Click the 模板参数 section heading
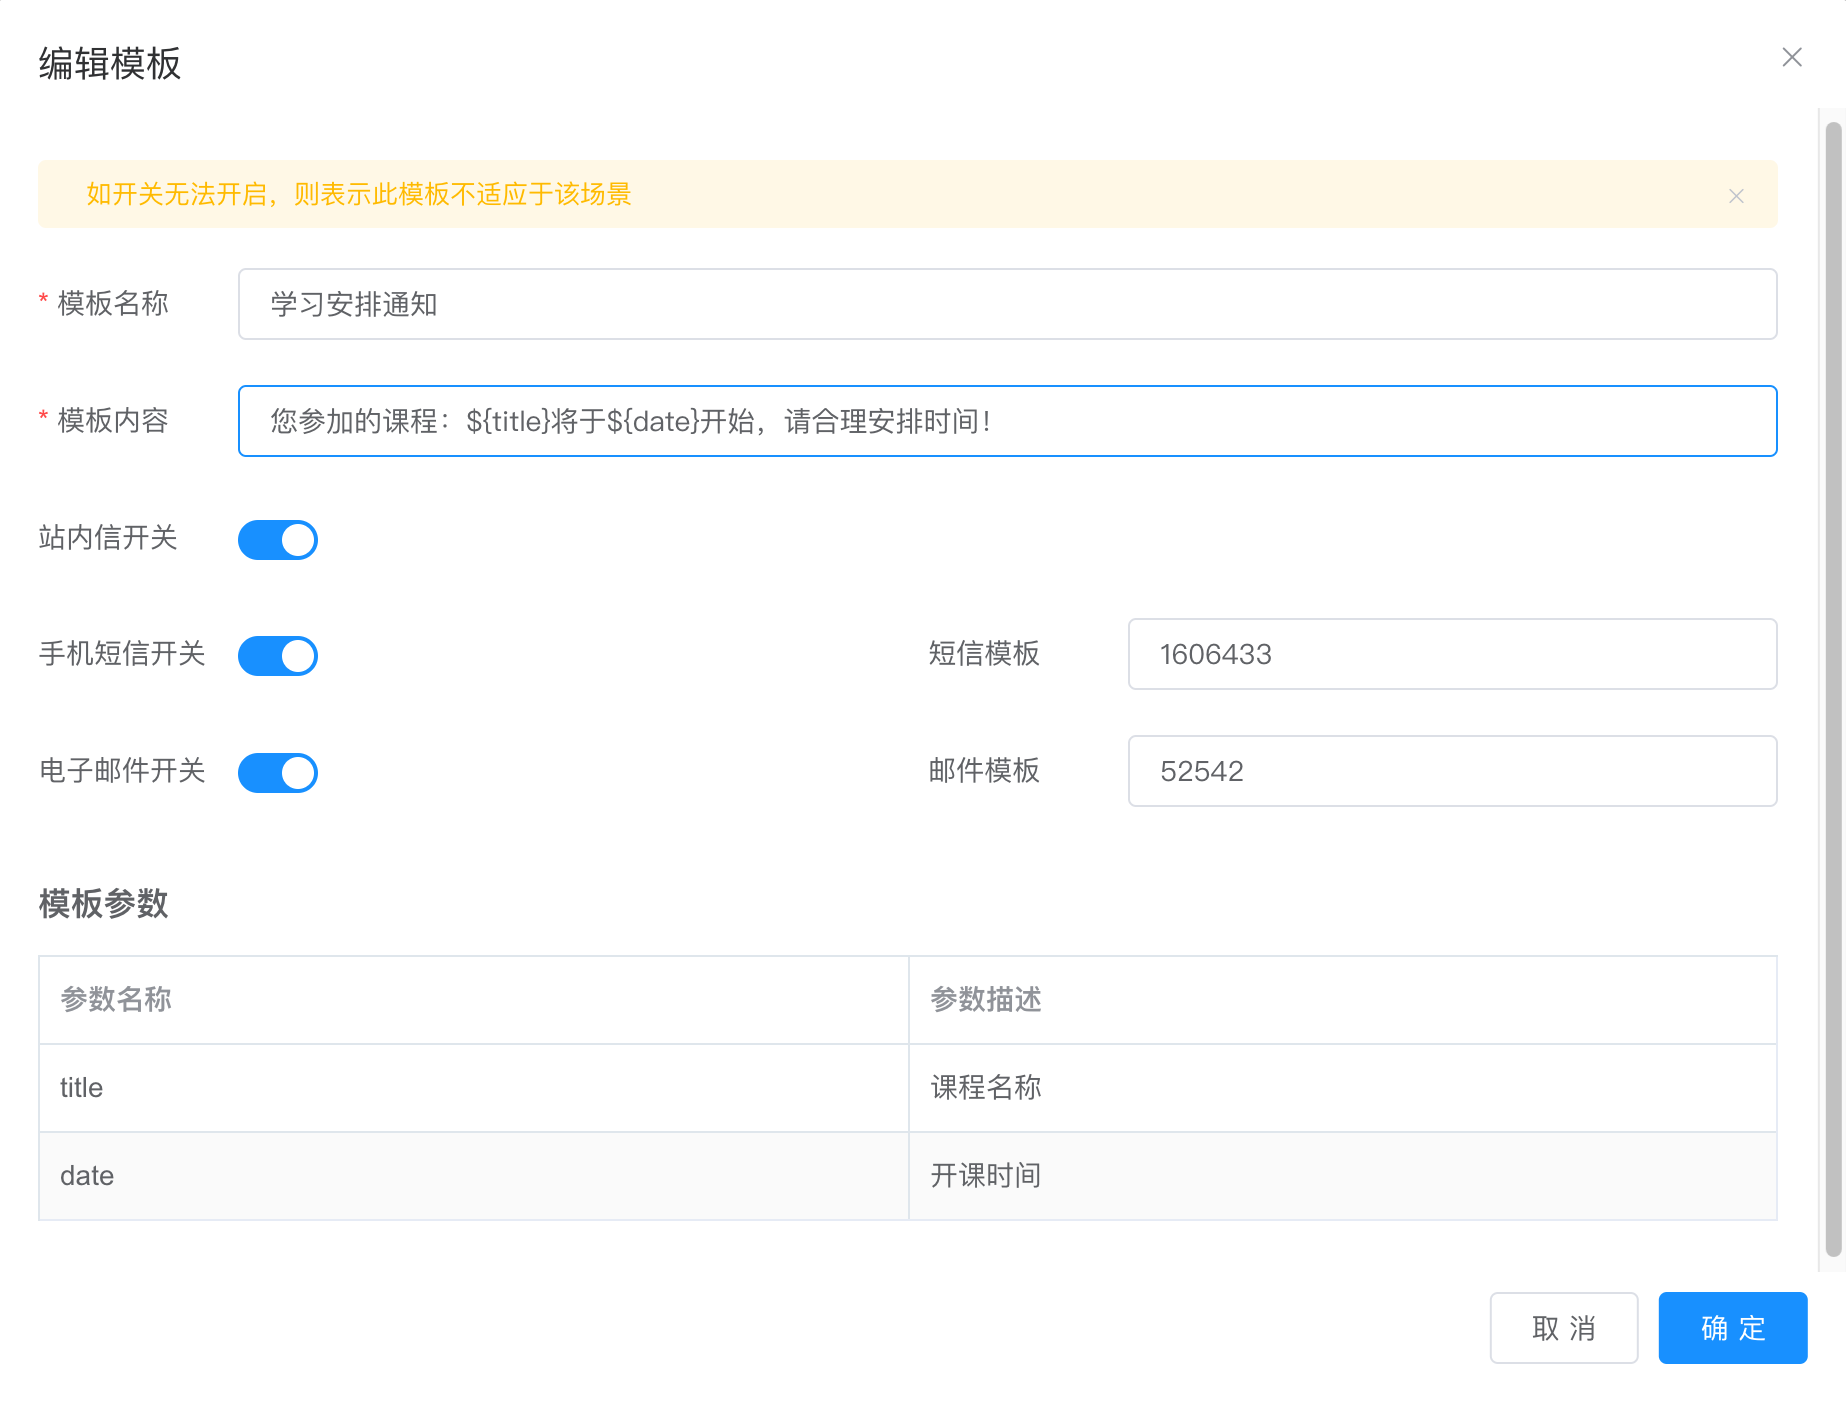This screenshot has height=1402, width=1846. point(103,904)
